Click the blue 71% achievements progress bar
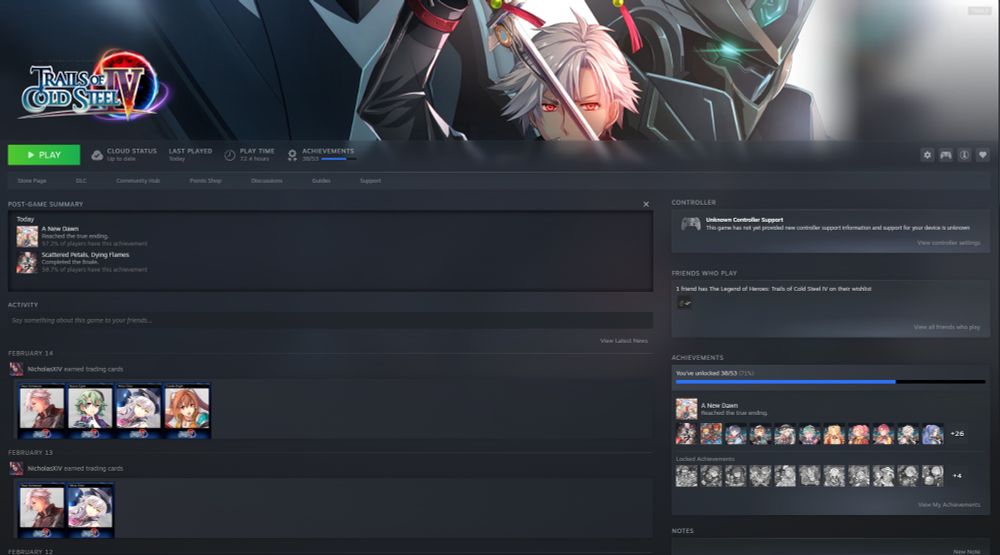 830,382
